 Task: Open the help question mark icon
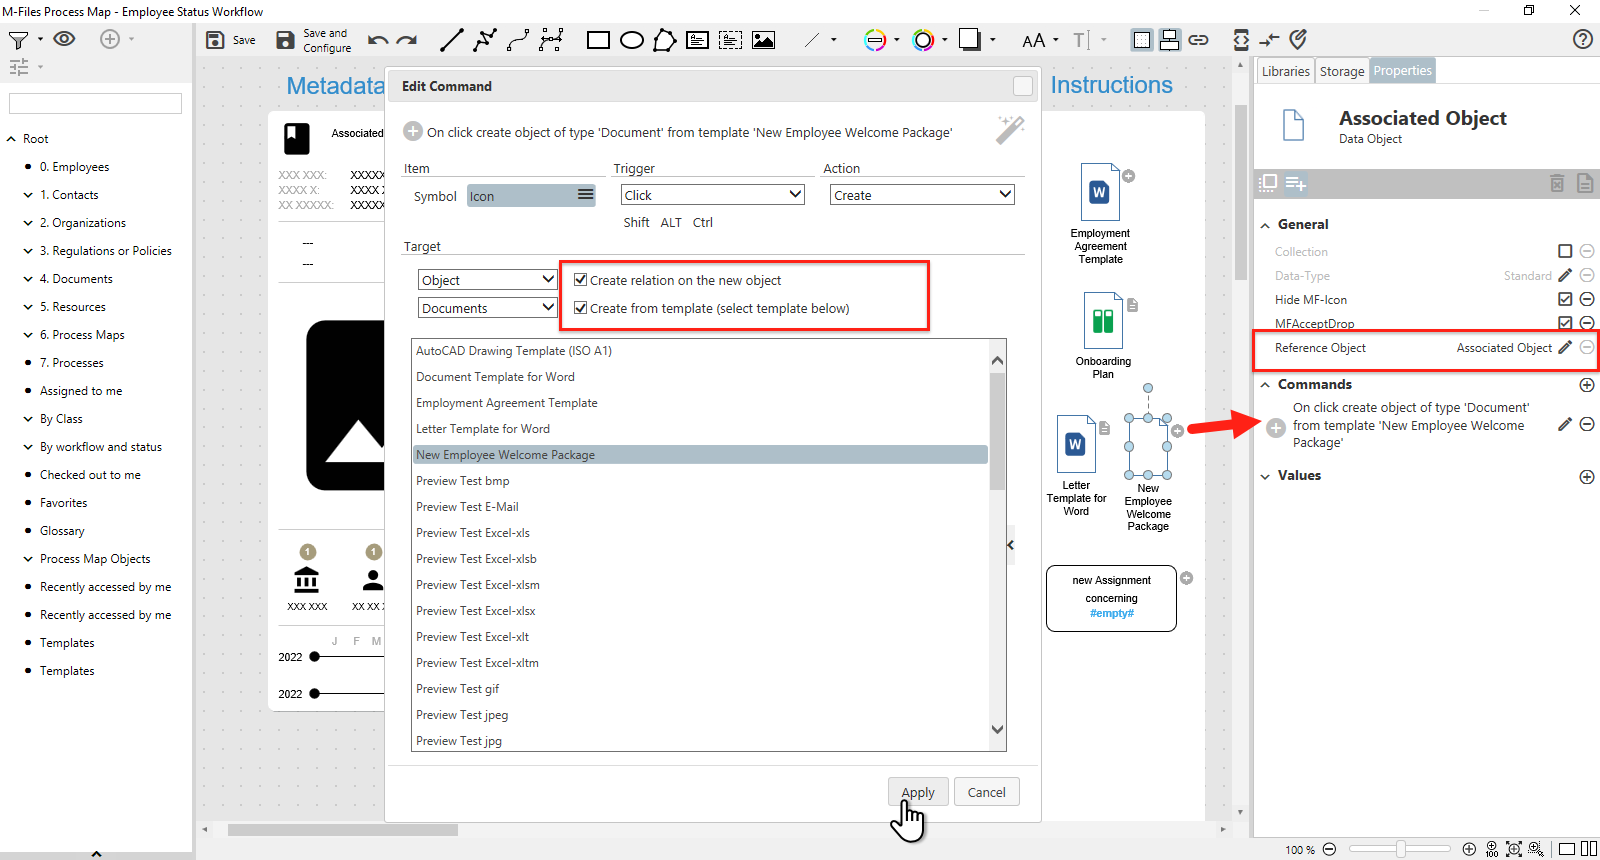click(1582, 39)
